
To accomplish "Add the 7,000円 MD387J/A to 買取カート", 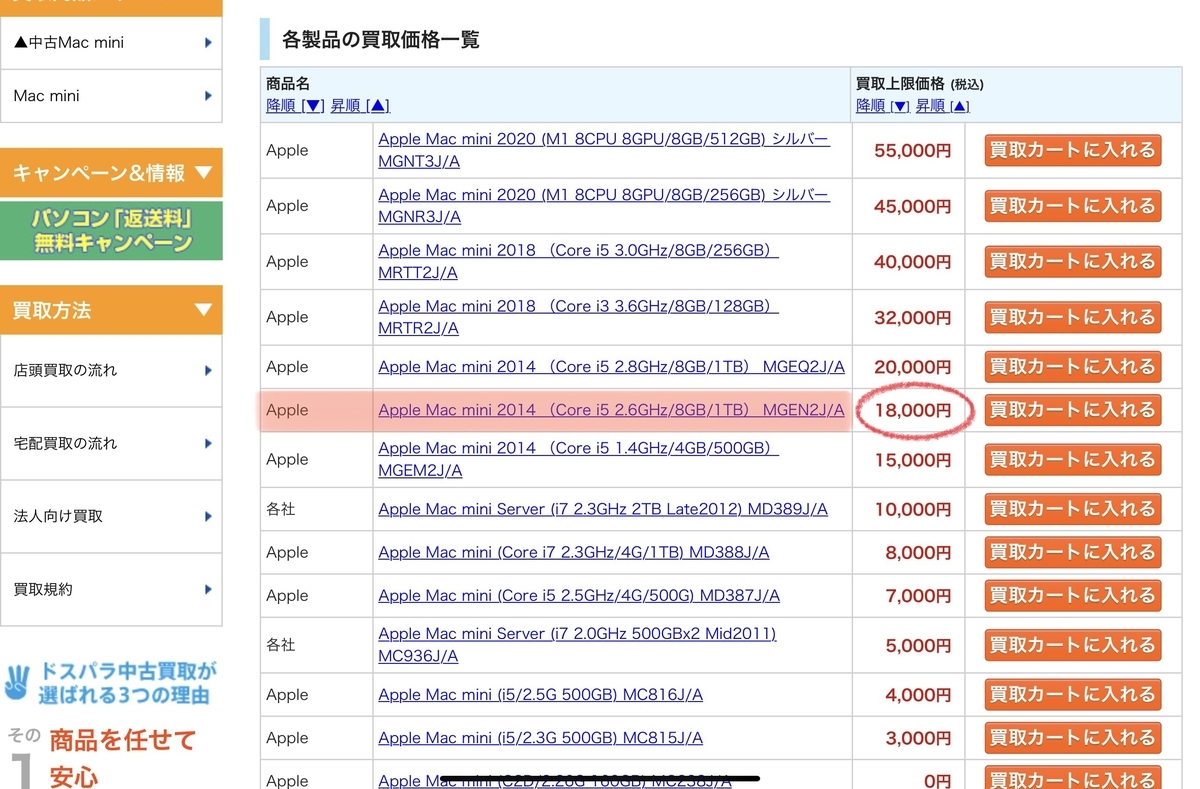I will point(1072,595).
